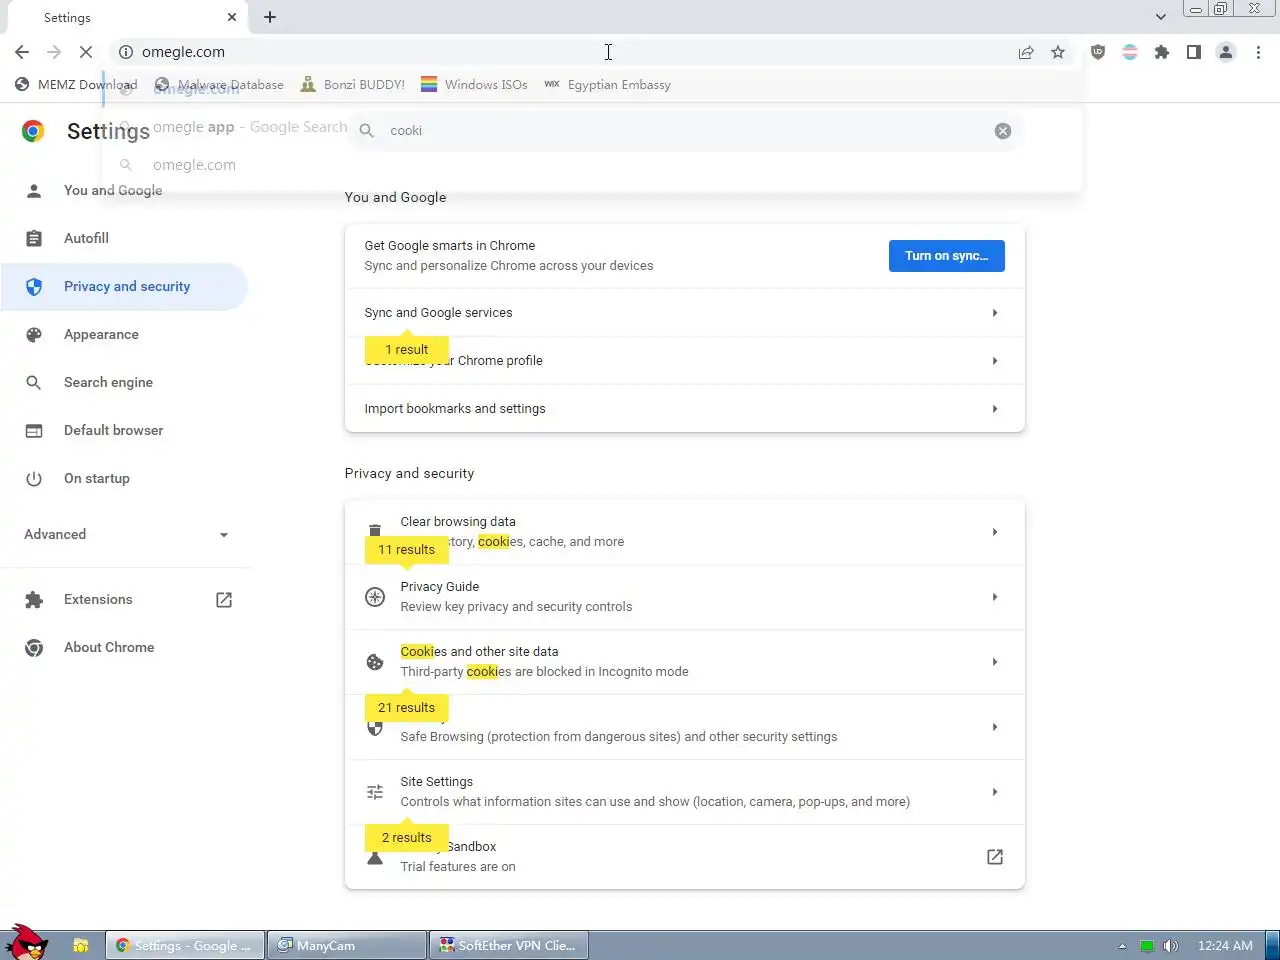
Task: Expand the Advanced section
Action: pos(125,534)
